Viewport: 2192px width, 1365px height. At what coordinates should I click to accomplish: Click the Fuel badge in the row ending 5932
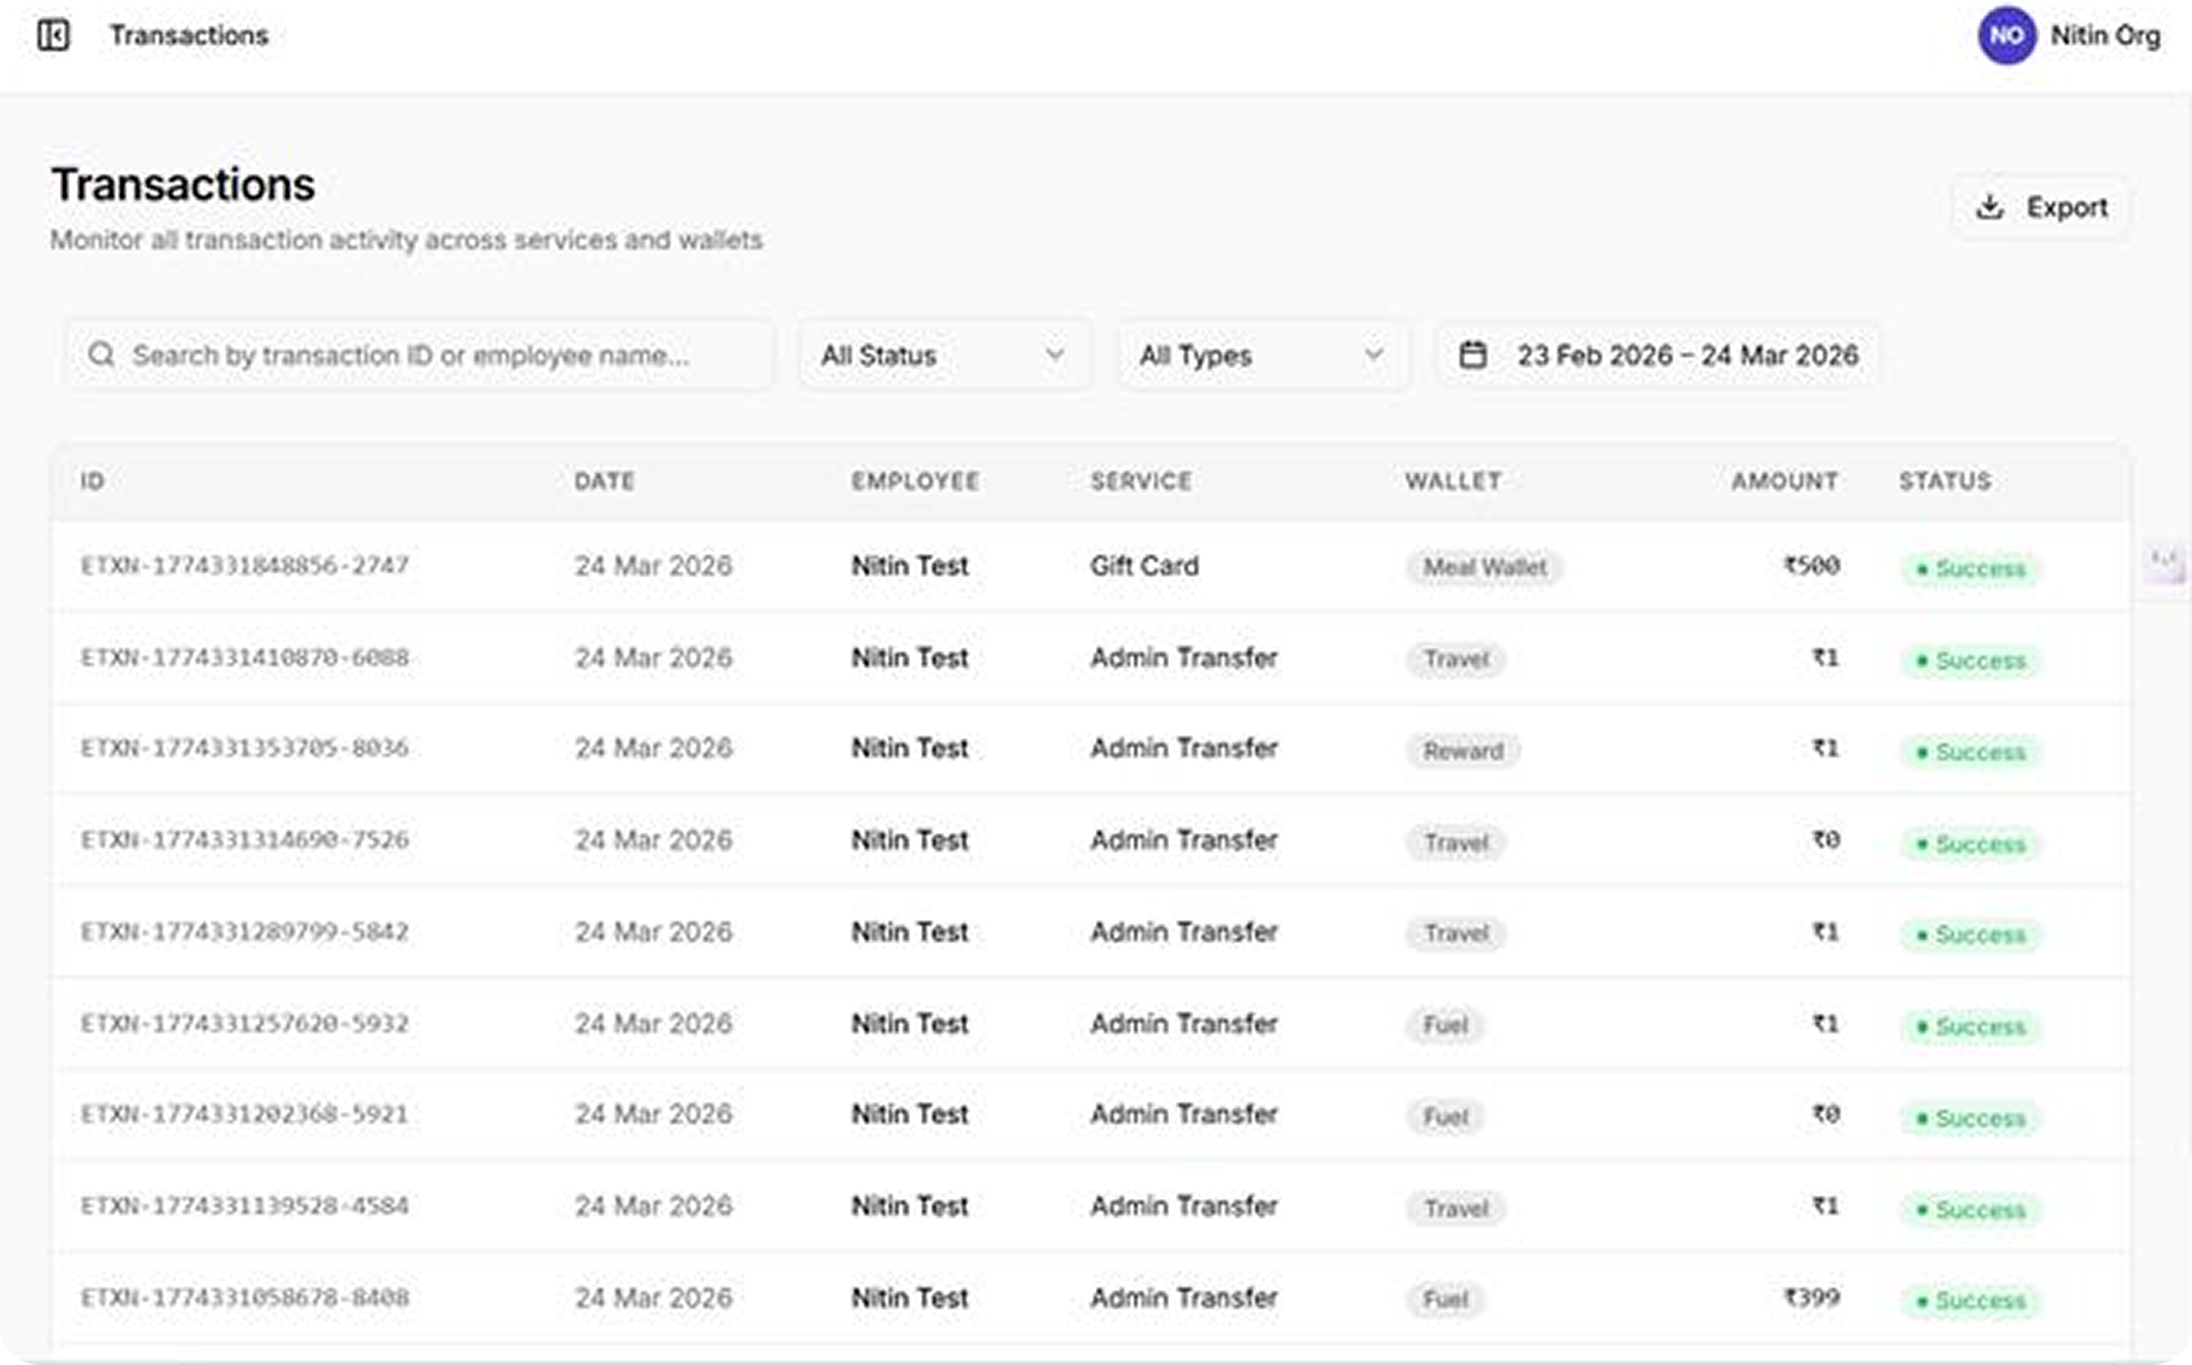[x=1445, y=1025]
